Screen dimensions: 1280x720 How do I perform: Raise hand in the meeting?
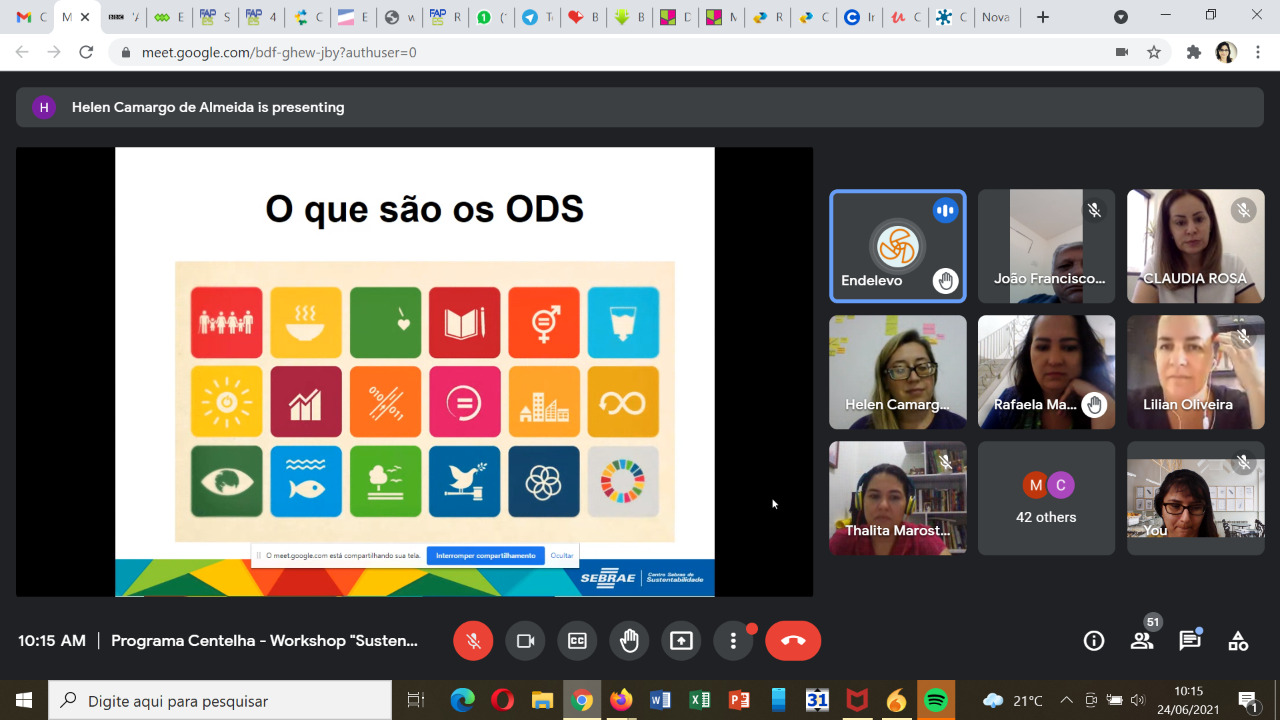tap(629, 641)
